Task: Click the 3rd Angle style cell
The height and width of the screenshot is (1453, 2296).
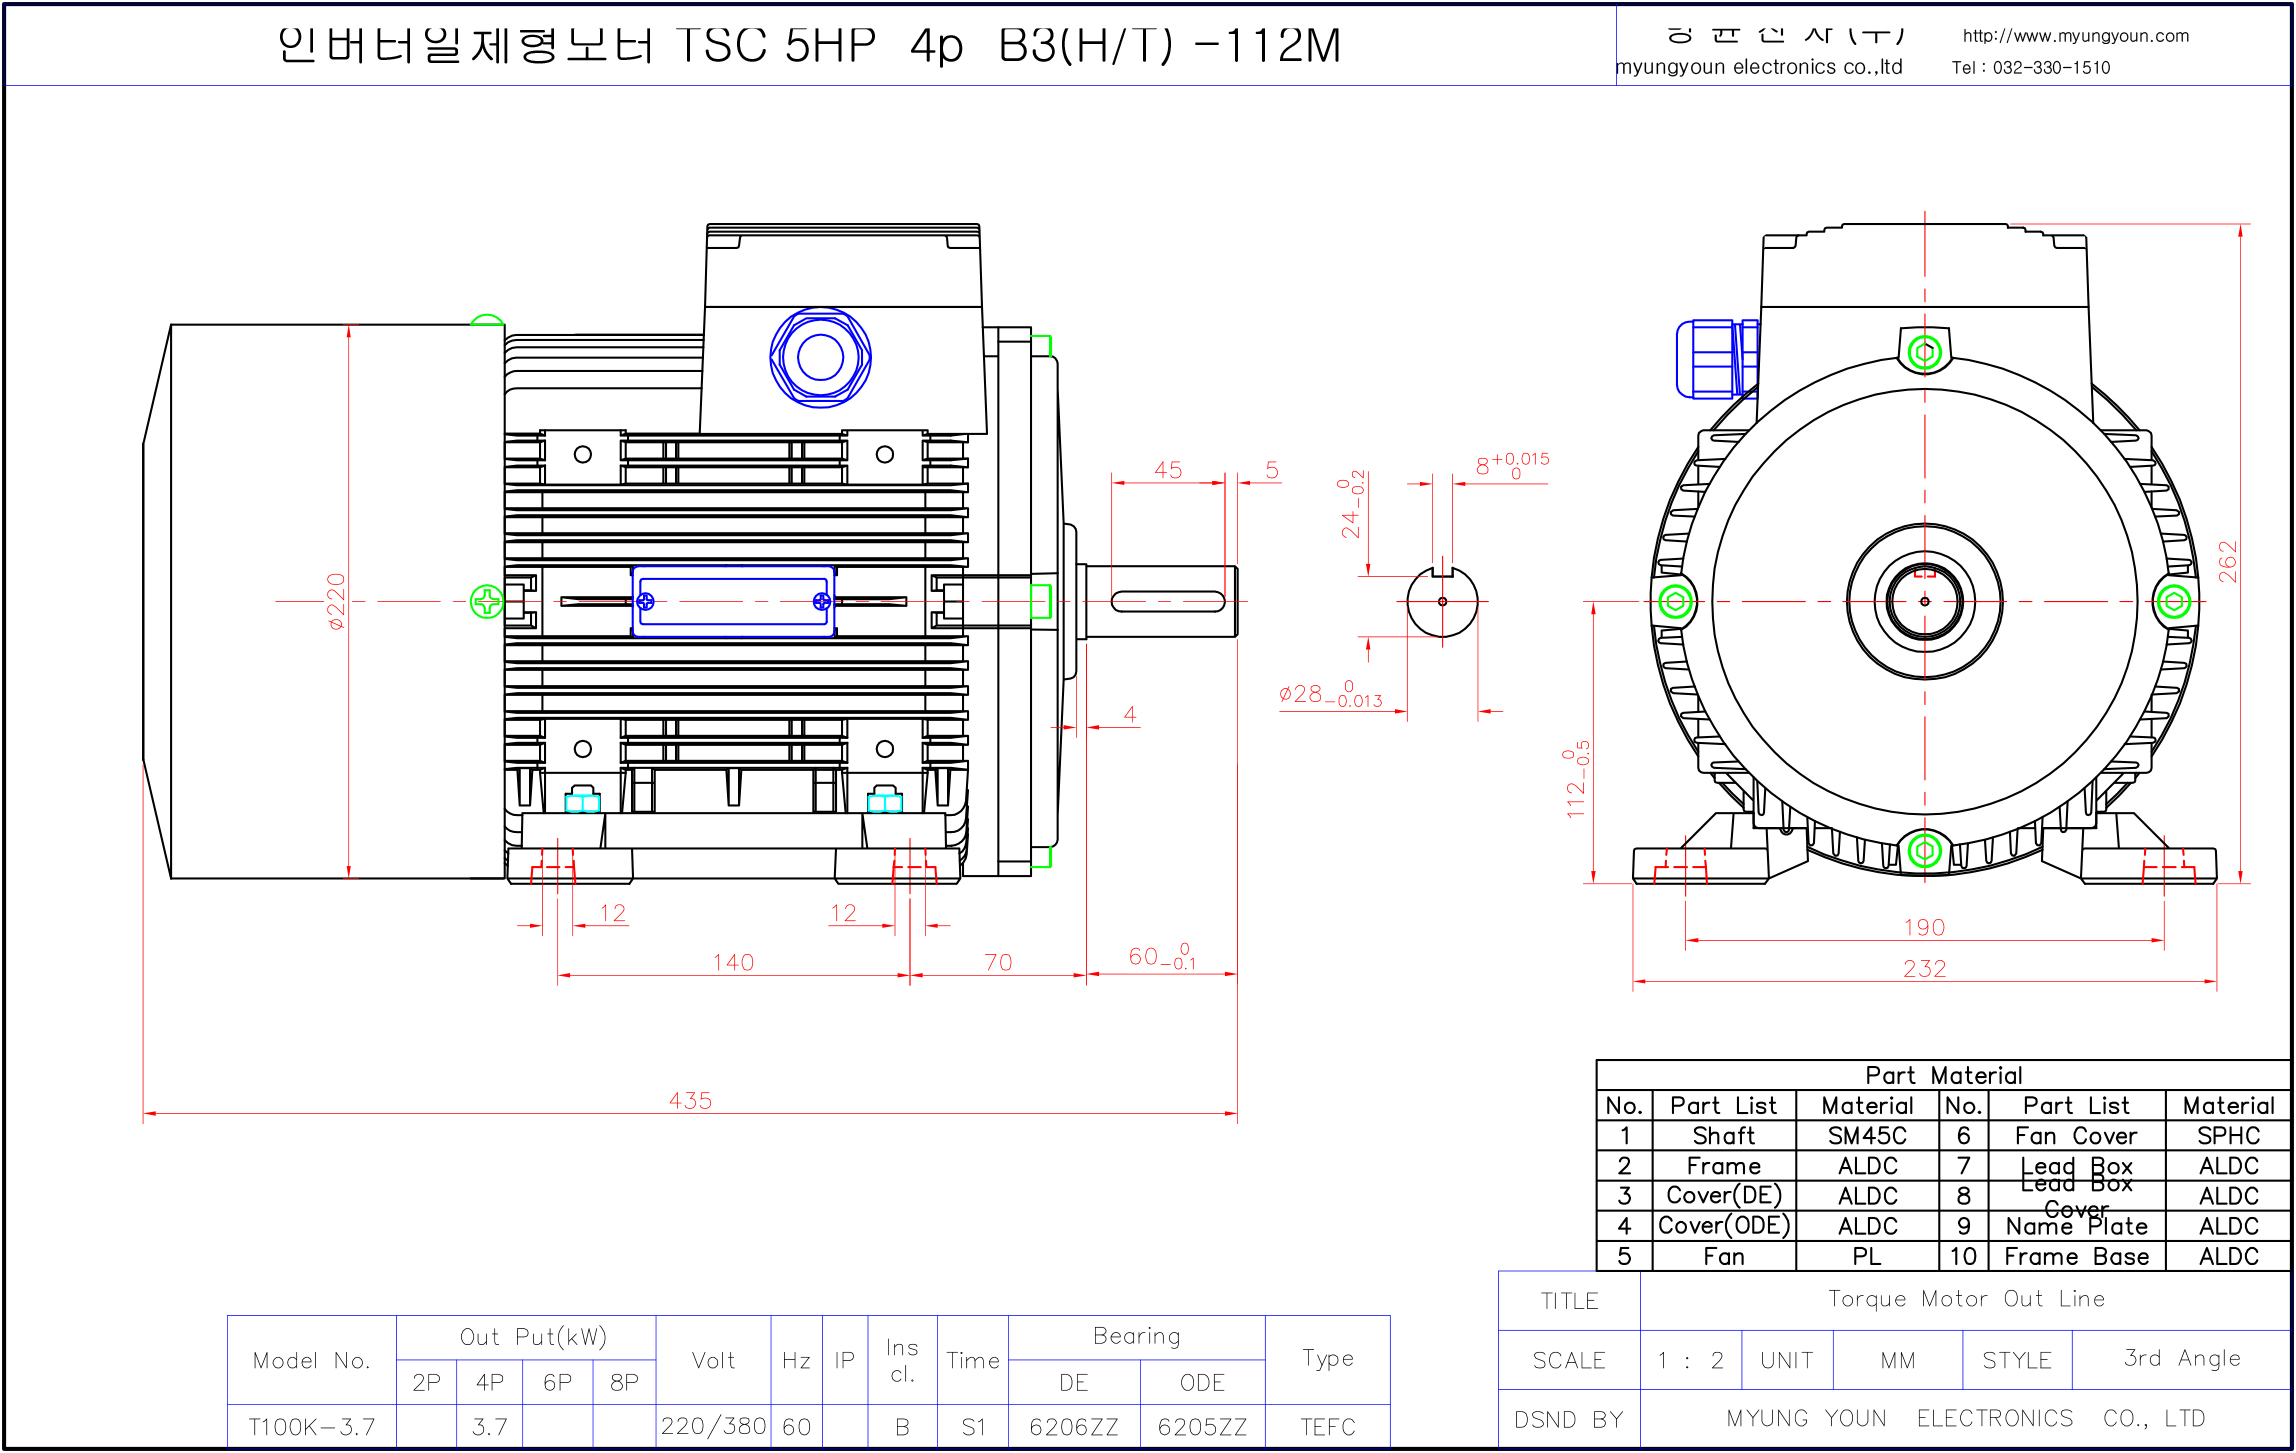Action: [2181, 1359]
